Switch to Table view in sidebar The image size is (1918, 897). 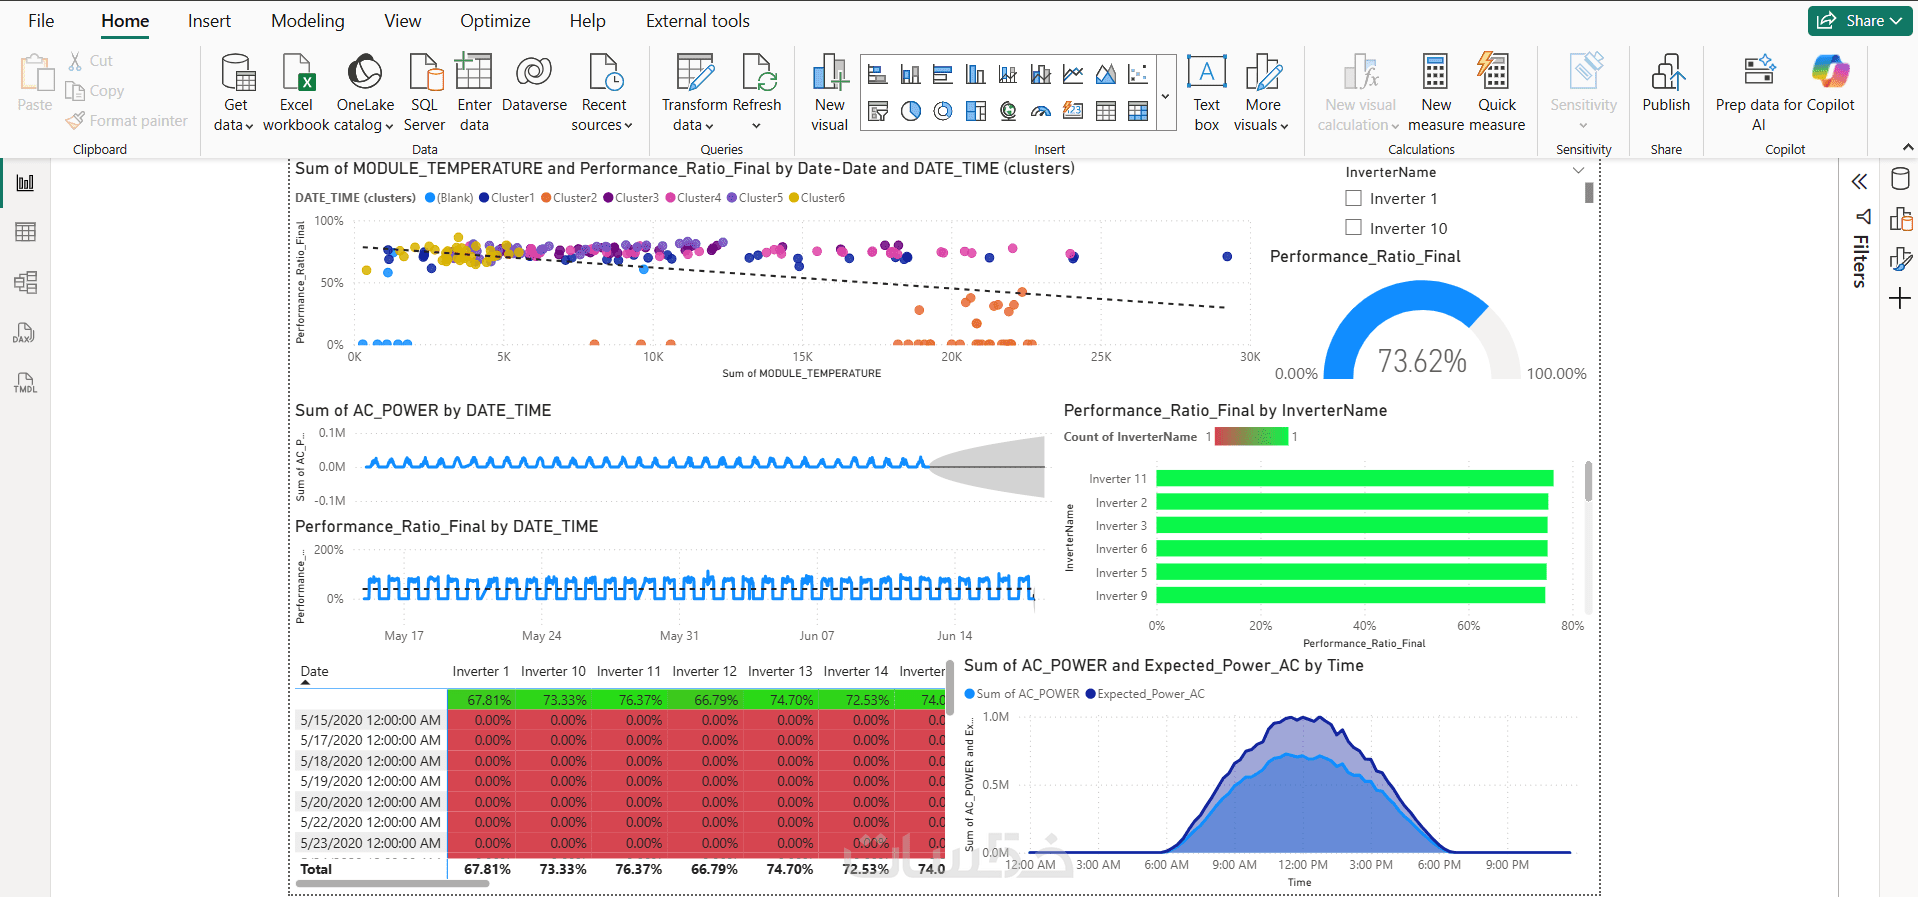(x=26, y=232)
